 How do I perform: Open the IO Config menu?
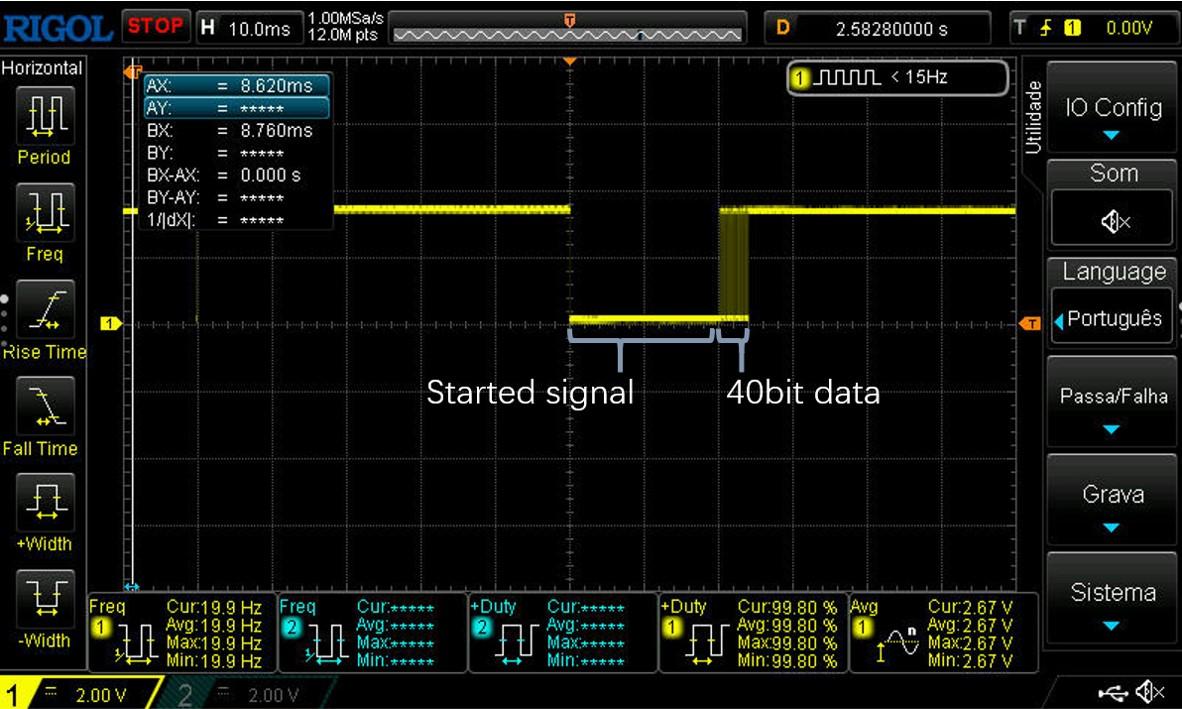[1113, 108]
